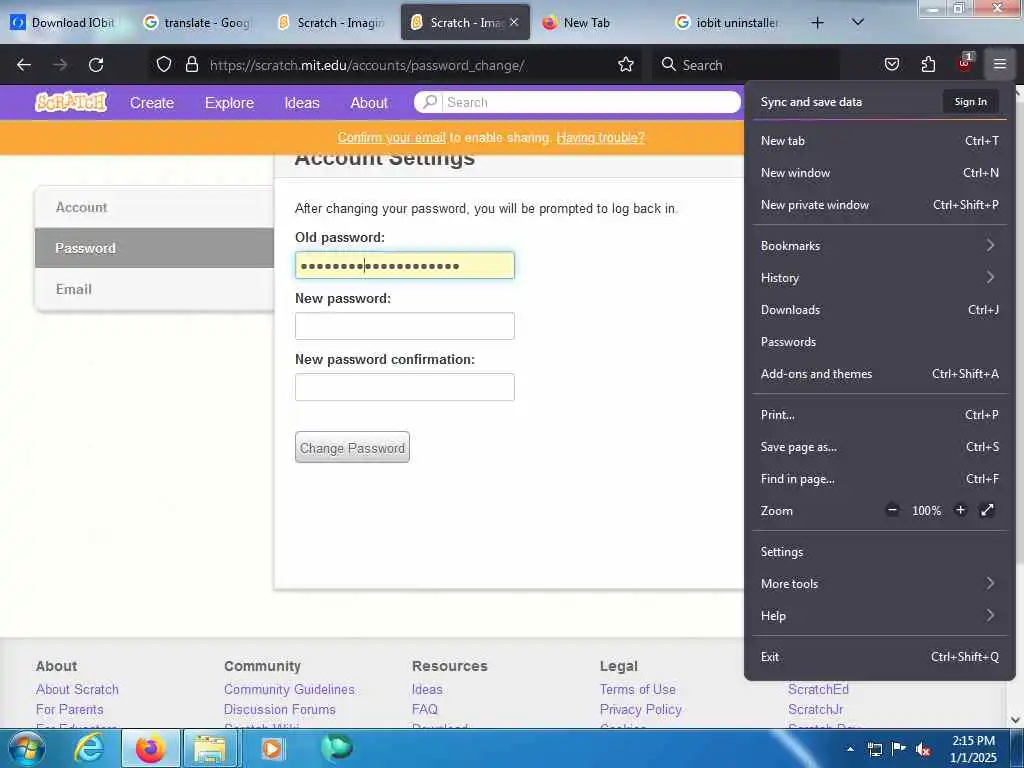Viewport: 1024px width, 768px height.
Task: Click Sign In for sync
Action: pyautogui.click(x=970, y=101)
